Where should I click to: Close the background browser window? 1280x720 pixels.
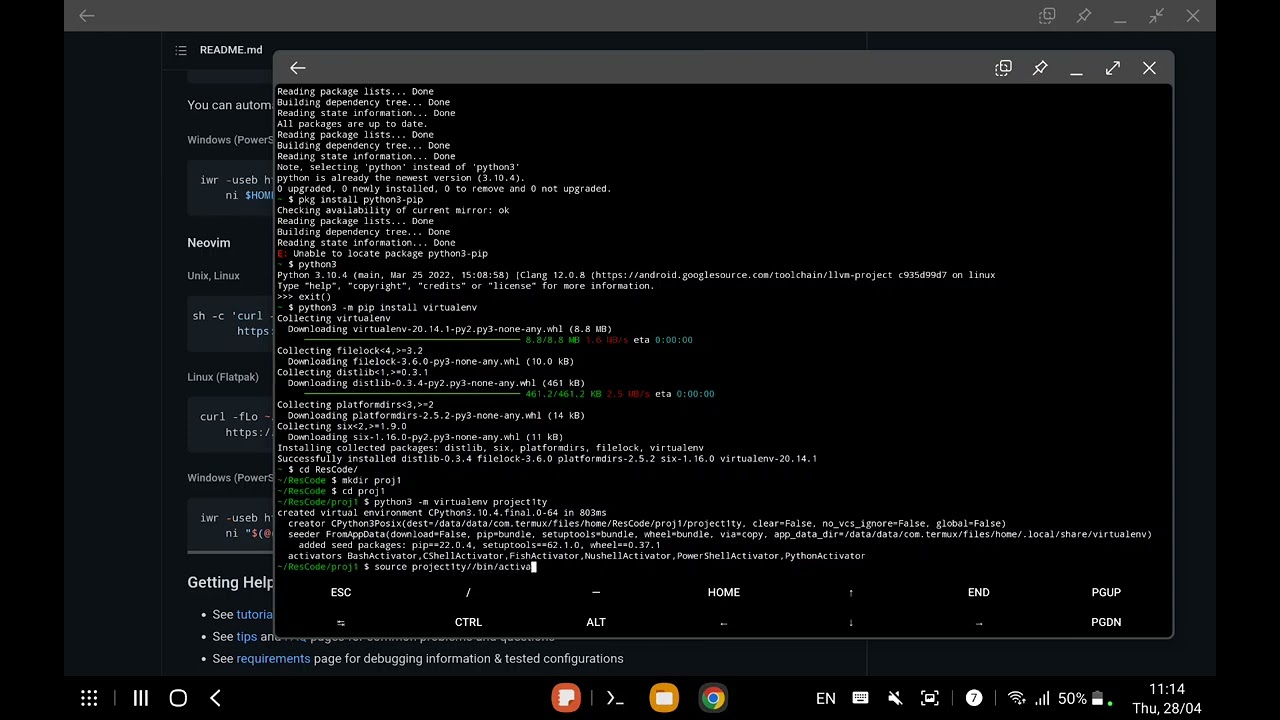click(1193, 16)
